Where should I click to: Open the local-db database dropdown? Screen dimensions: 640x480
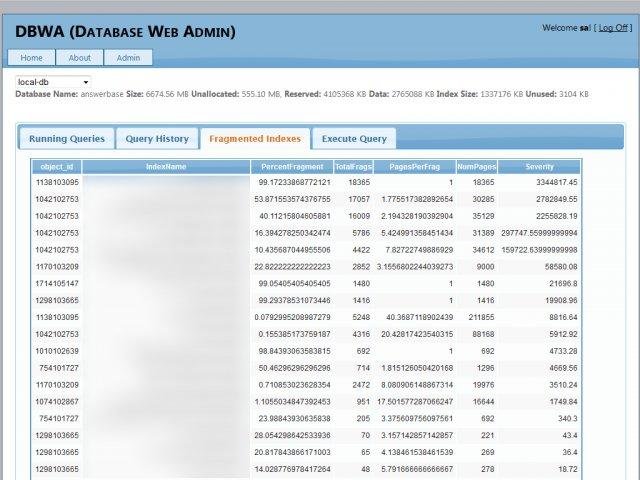[54, 81]
